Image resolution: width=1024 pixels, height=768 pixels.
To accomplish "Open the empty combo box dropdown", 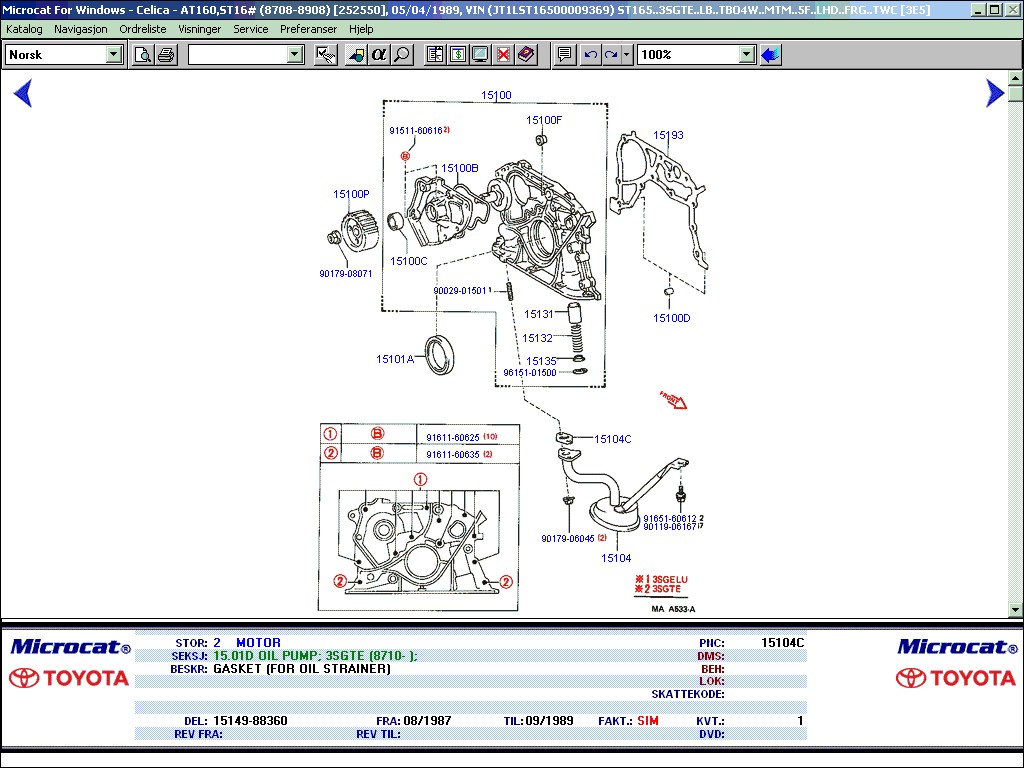I will point(295,55).
